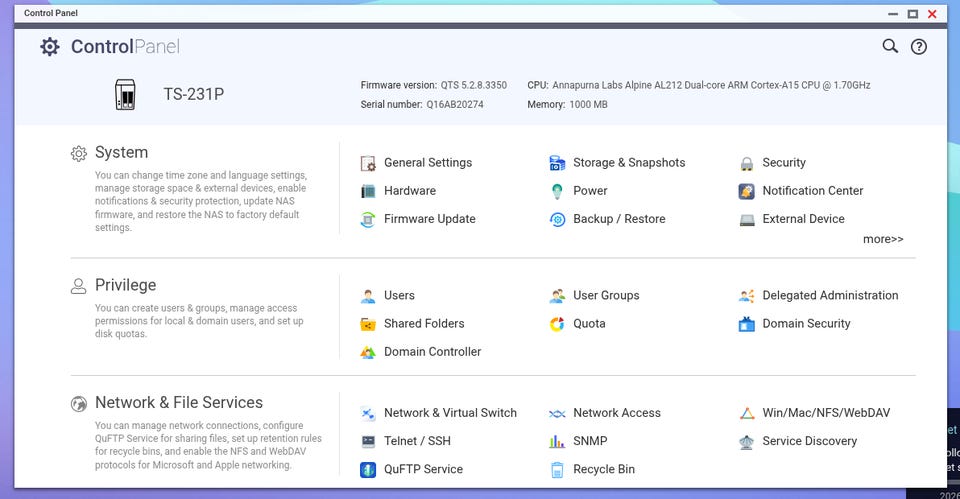Image resolution: width=960 pixels, height=499 pixels.
Task: Click the Firmware Update icon
Action: click(x=368, y=219)
